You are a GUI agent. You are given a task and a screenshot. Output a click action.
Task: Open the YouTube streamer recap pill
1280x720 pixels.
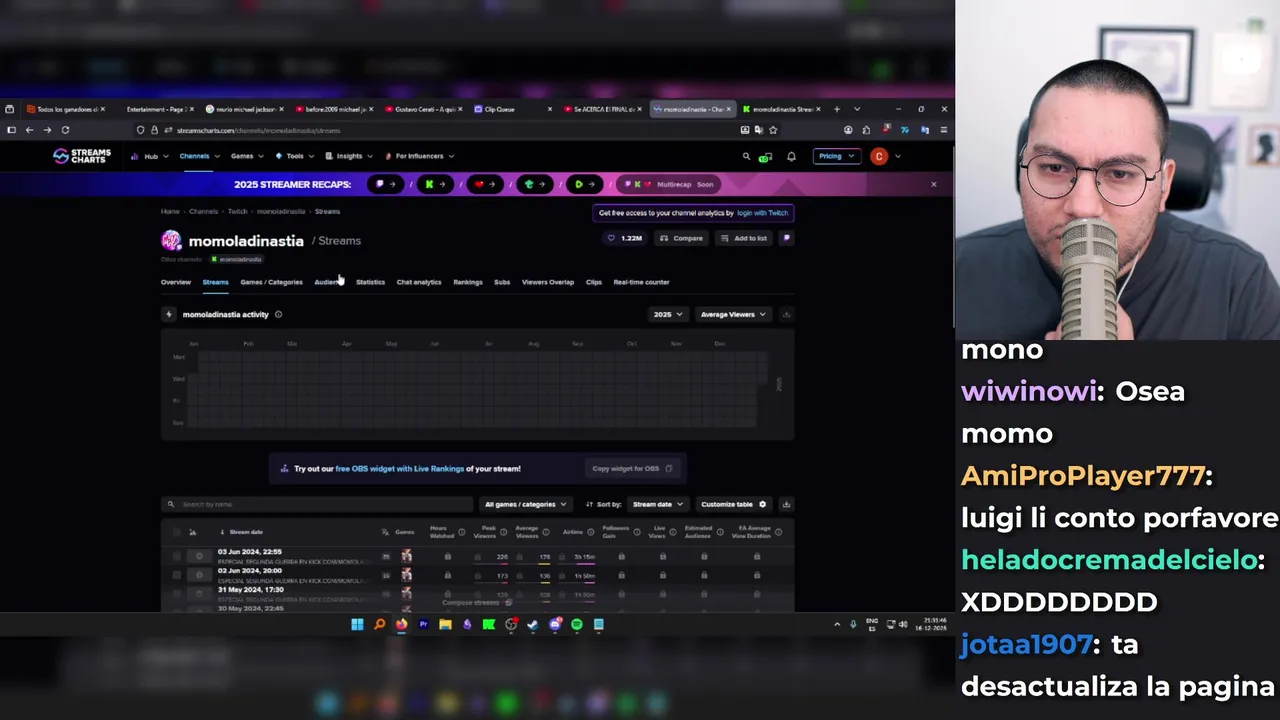pos(485,184)
